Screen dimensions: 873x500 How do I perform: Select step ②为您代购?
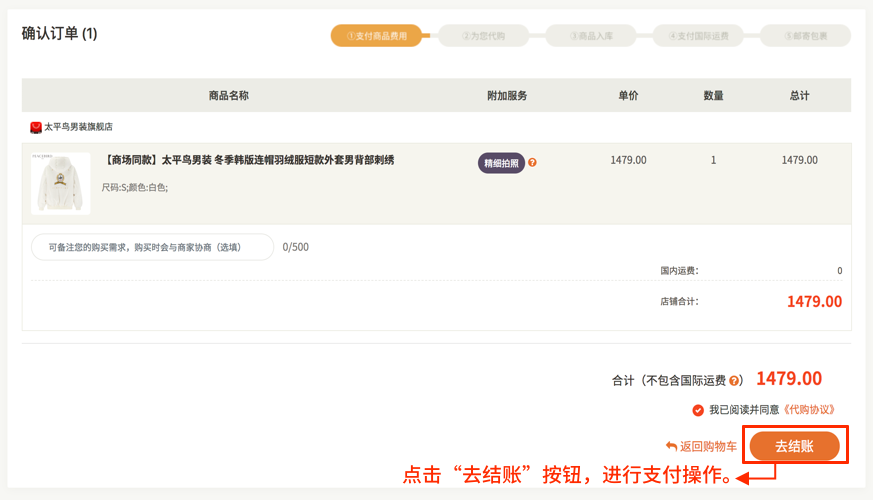483,36
